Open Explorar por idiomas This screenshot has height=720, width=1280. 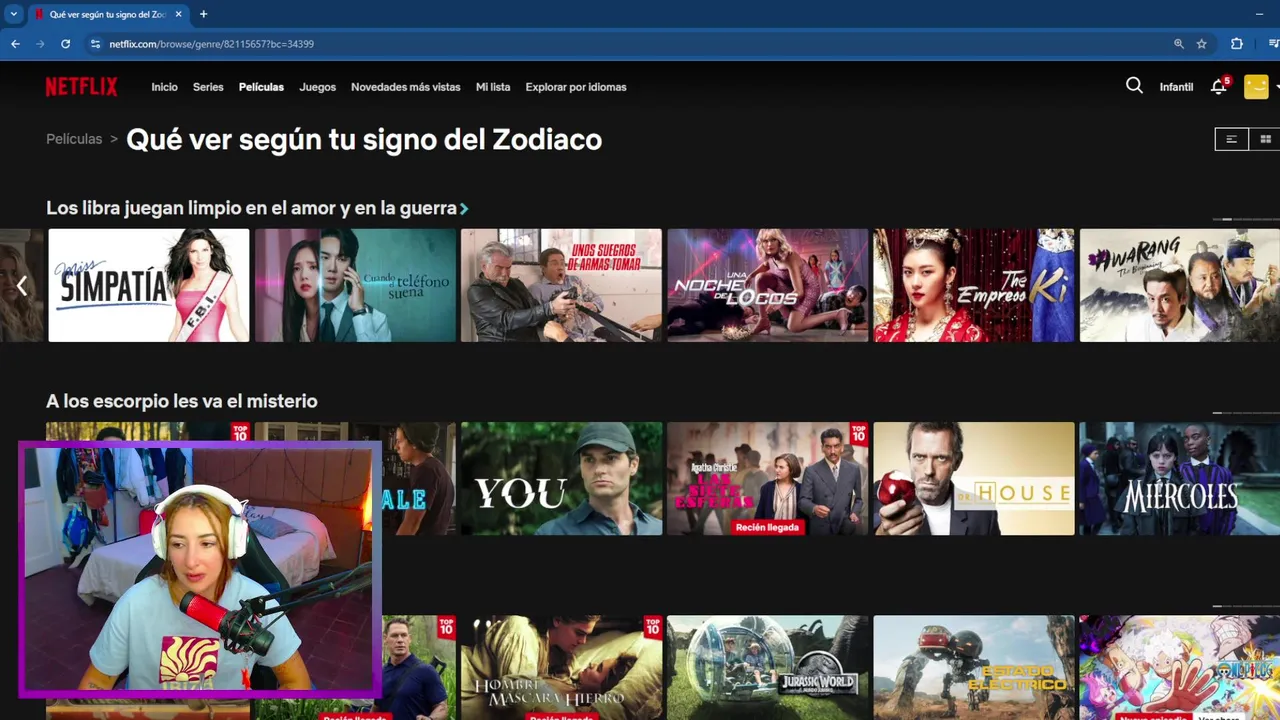click(576, 87)
